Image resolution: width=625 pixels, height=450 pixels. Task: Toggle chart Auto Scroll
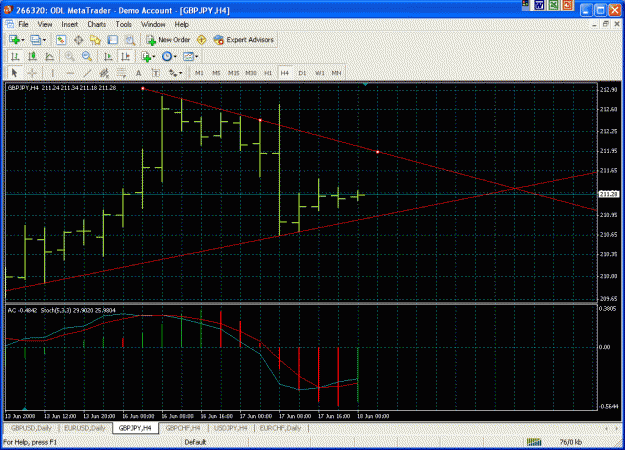[x=108, y=57]
